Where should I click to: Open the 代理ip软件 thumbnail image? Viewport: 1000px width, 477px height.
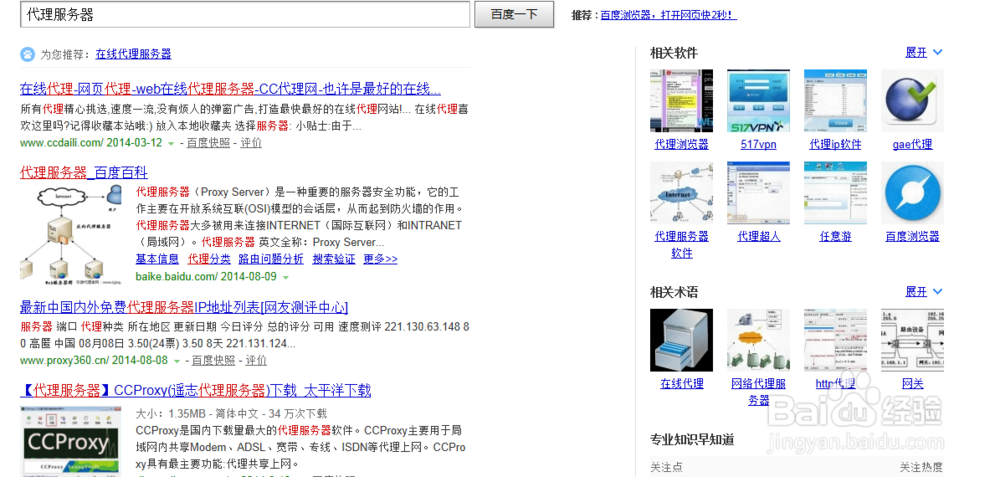click(835, 101)
